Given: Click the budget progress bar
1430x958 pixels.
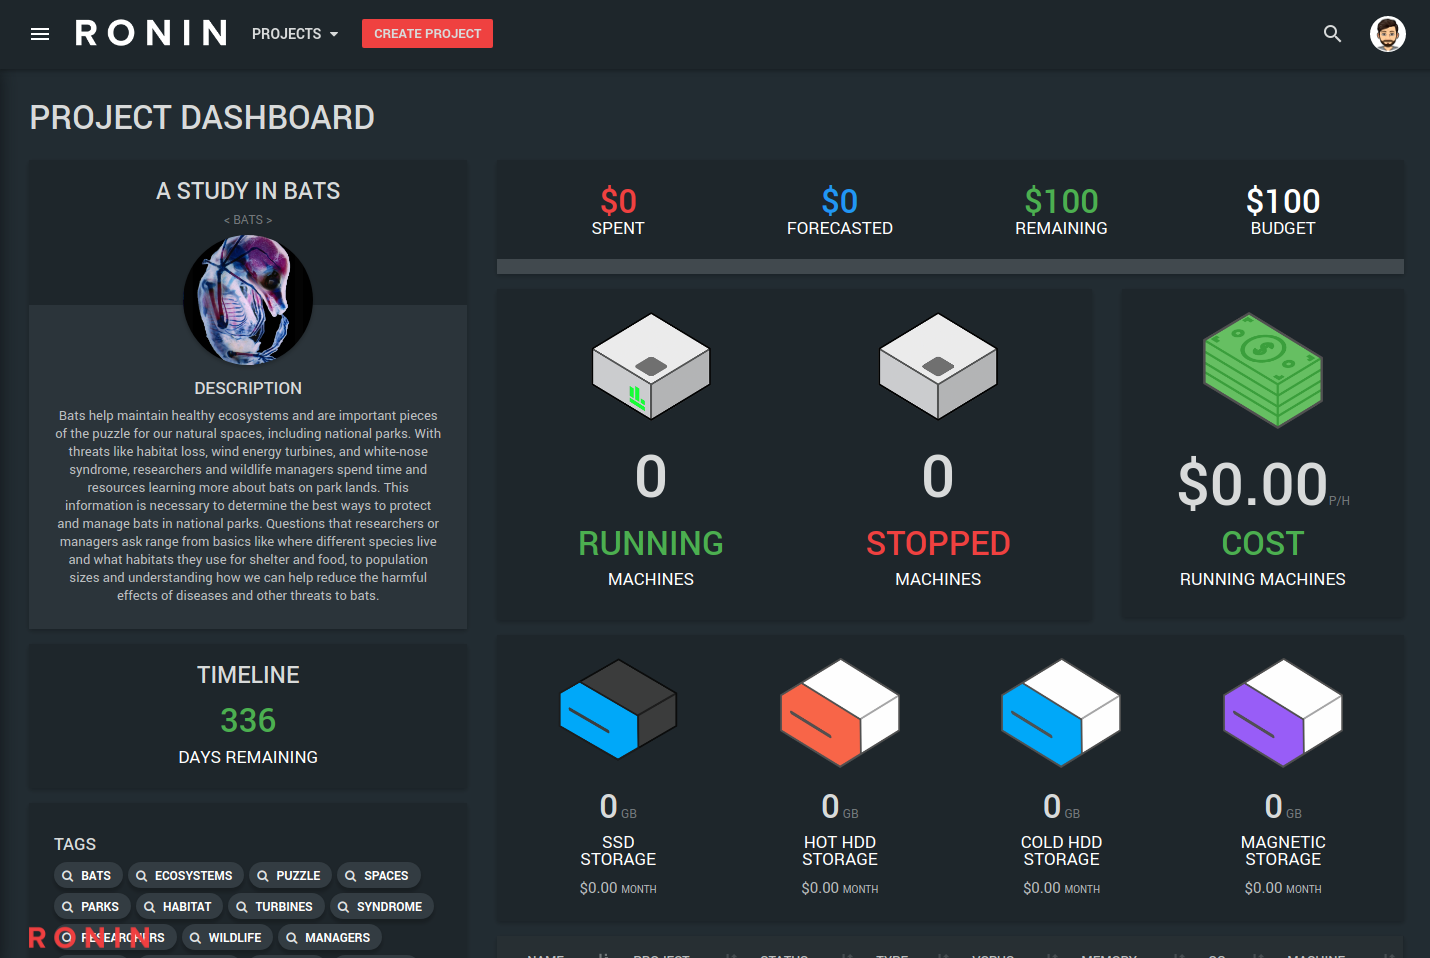Looking at the screenshot, I should coord(950,266).
